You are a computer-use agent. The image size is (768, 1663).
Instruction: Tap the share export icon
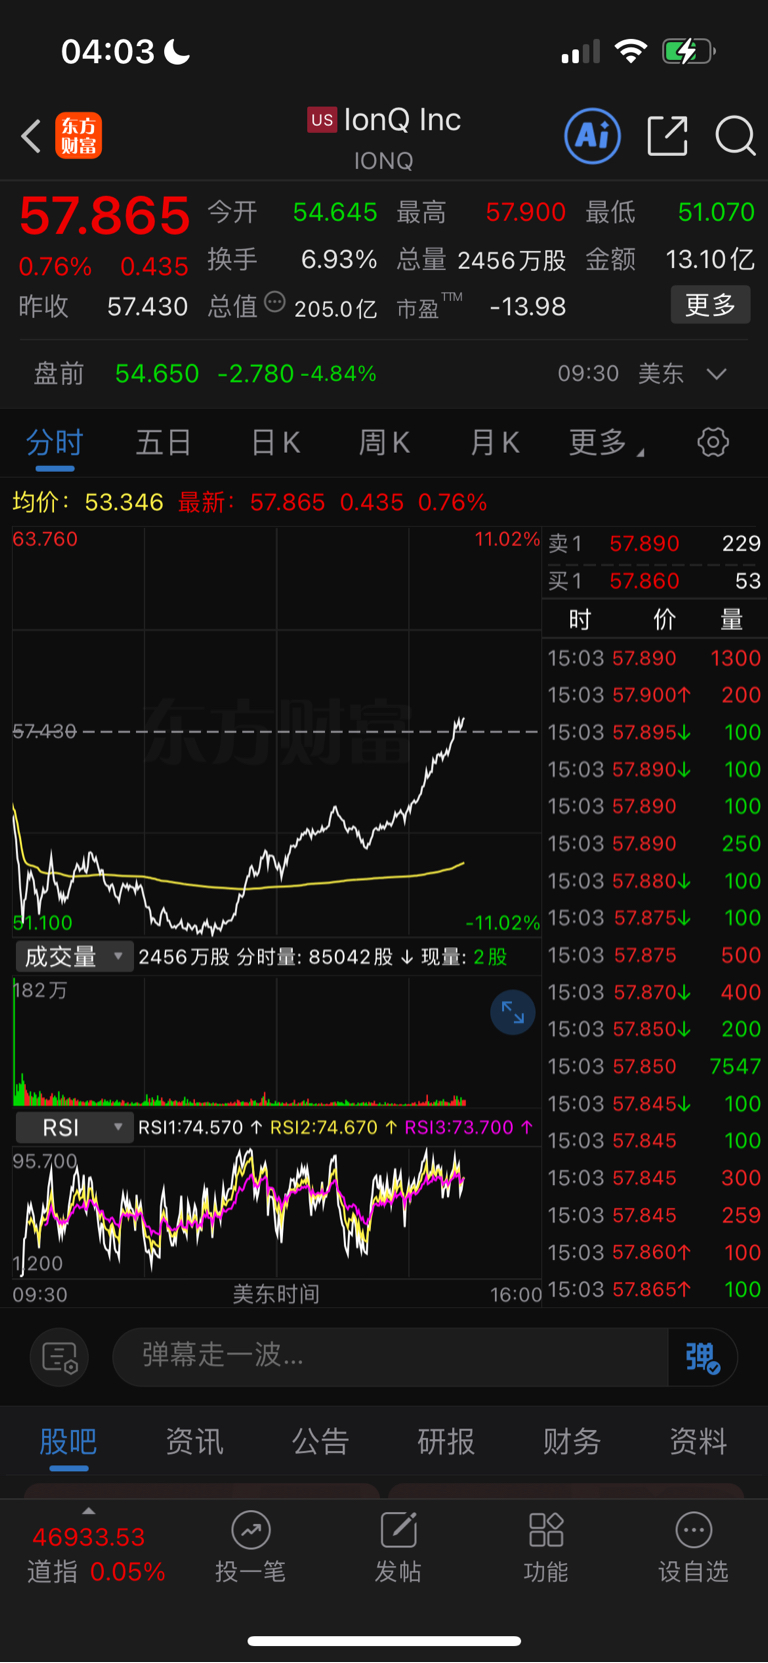[667, 136]
